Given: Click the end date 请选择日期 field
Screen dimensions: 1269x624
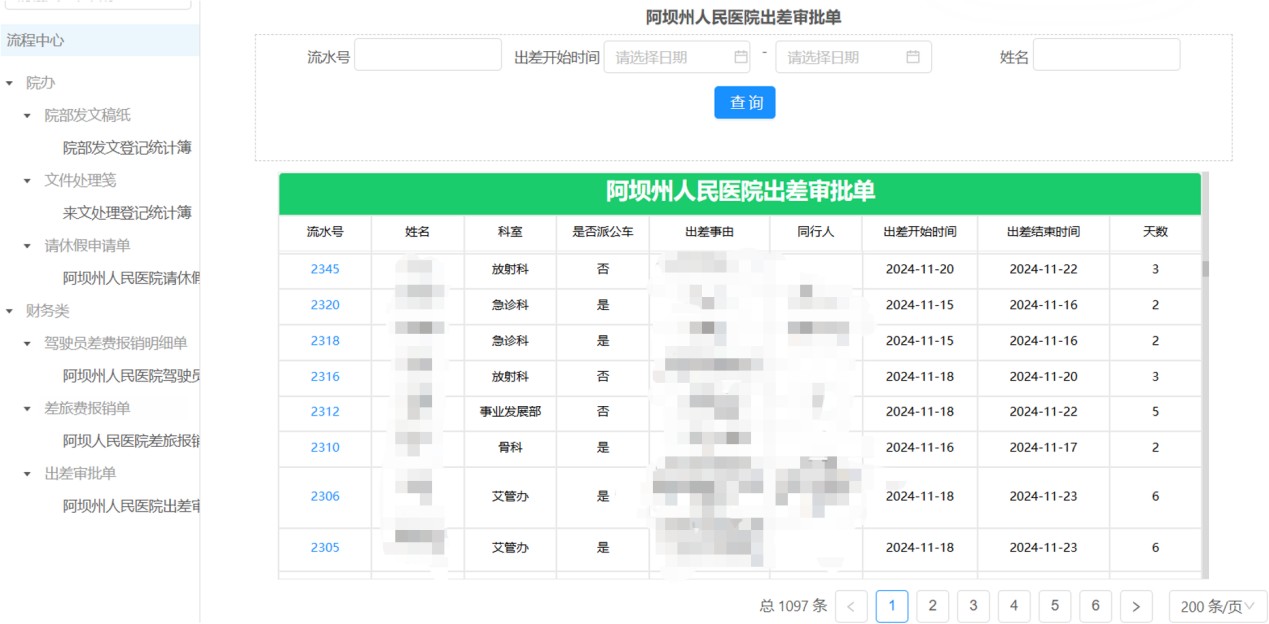Looking at the screenshot, I should point(853,57).
